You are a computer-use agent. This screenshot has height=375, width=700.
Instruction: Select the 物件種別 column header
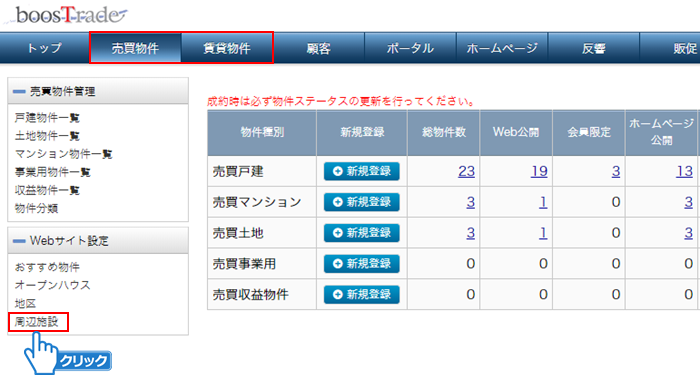coord(262,133)
